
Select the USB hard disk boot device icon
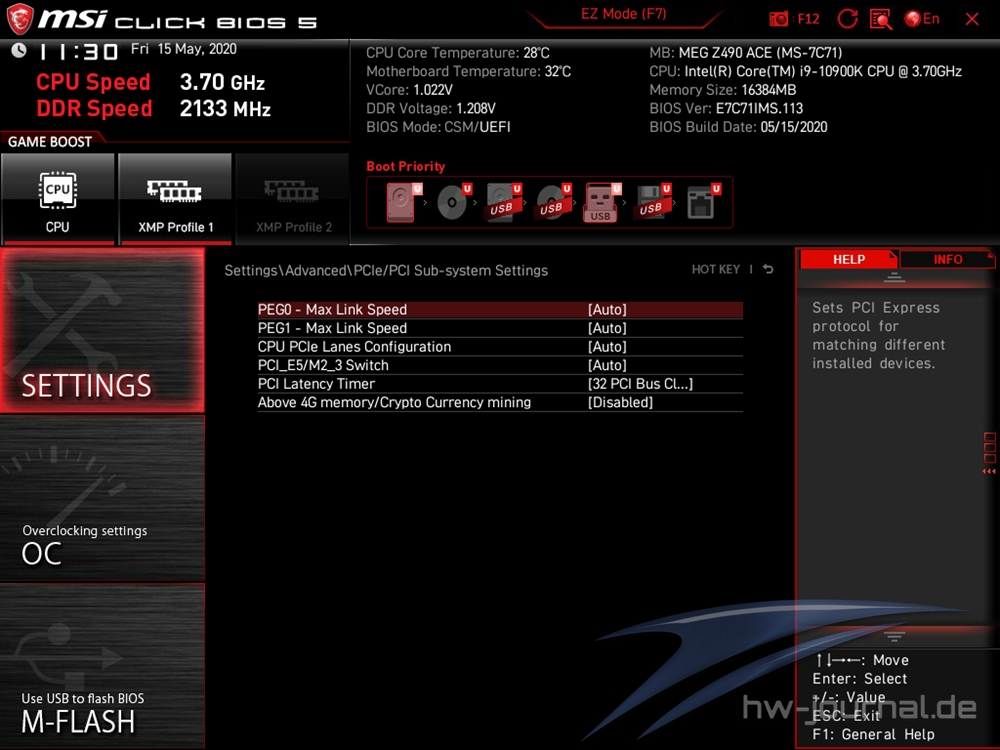click(x=504, y=202)
